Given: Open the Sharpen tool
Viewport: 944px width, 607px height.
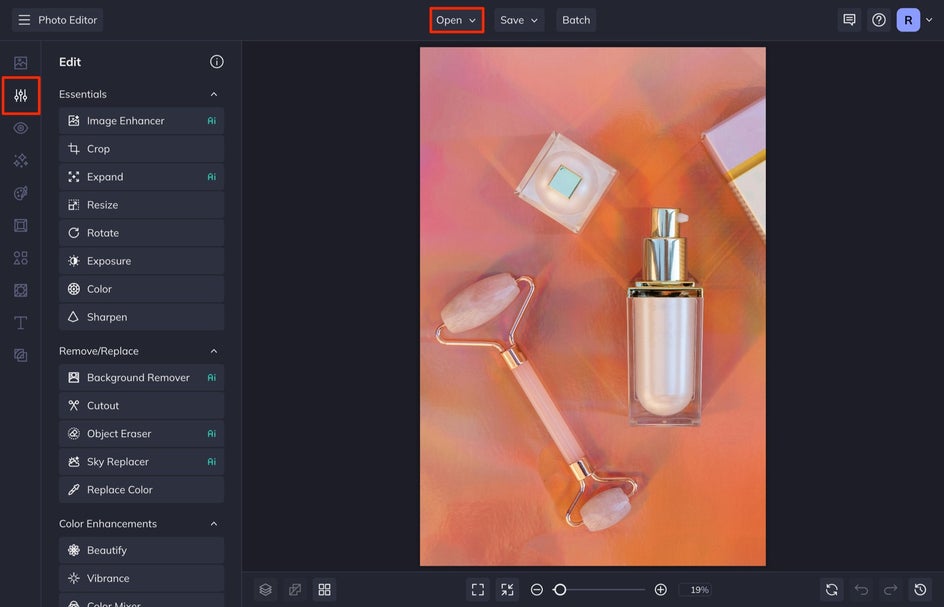Looking at the screenshot, I should (141, 317).
